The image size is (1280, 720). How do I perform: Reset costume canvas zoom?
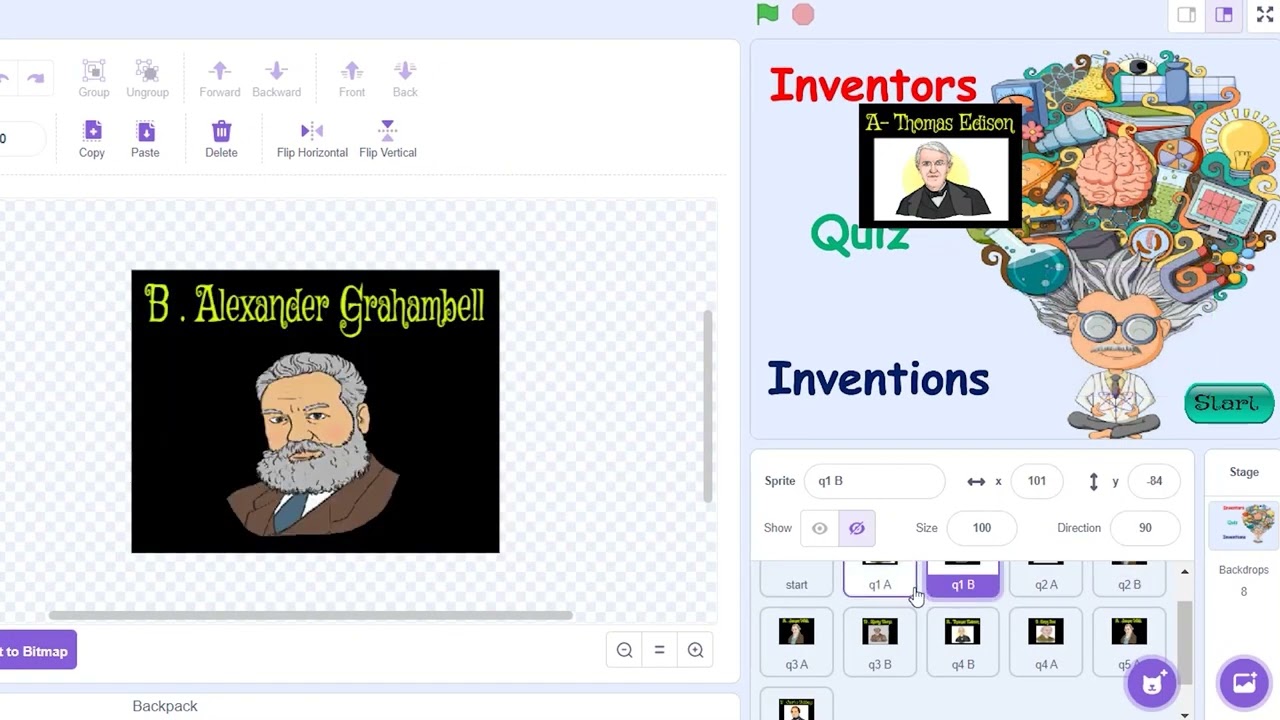660,650
